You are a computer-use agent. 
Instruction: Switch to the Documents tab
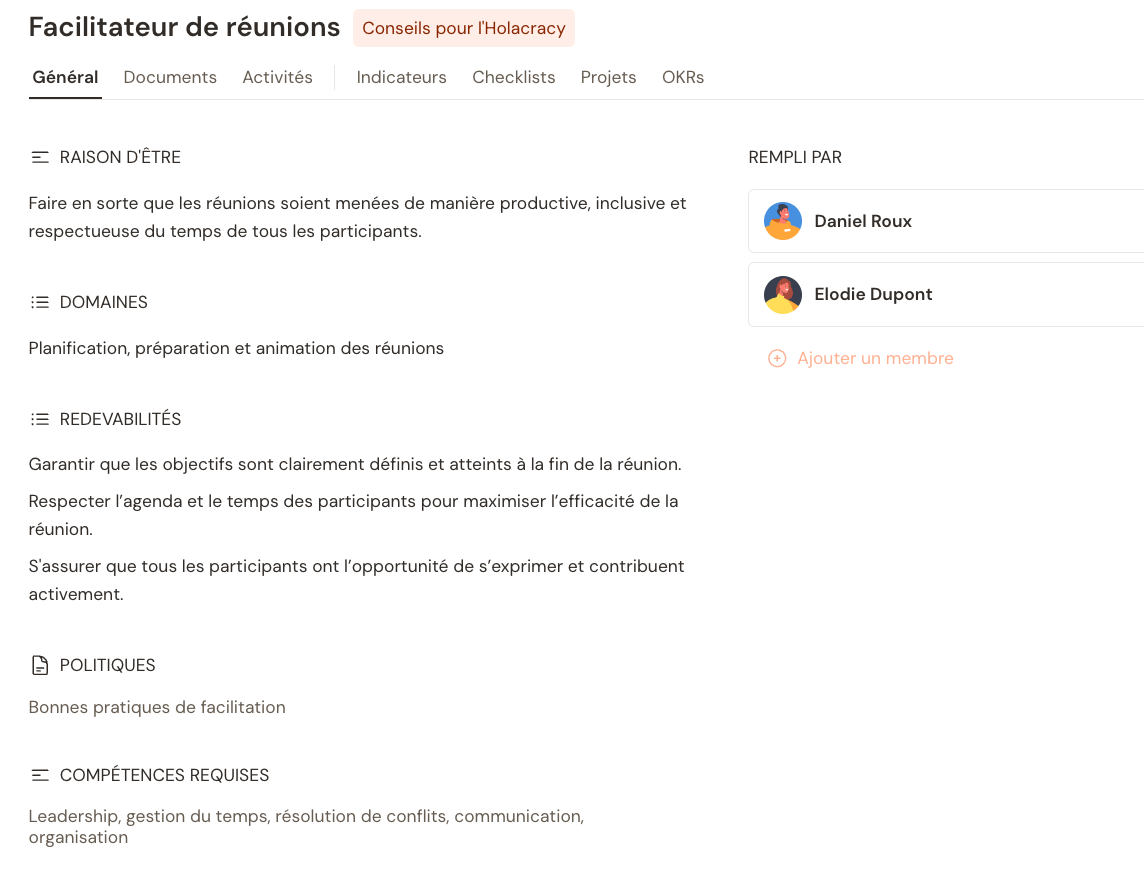click(x=170, y=77)
